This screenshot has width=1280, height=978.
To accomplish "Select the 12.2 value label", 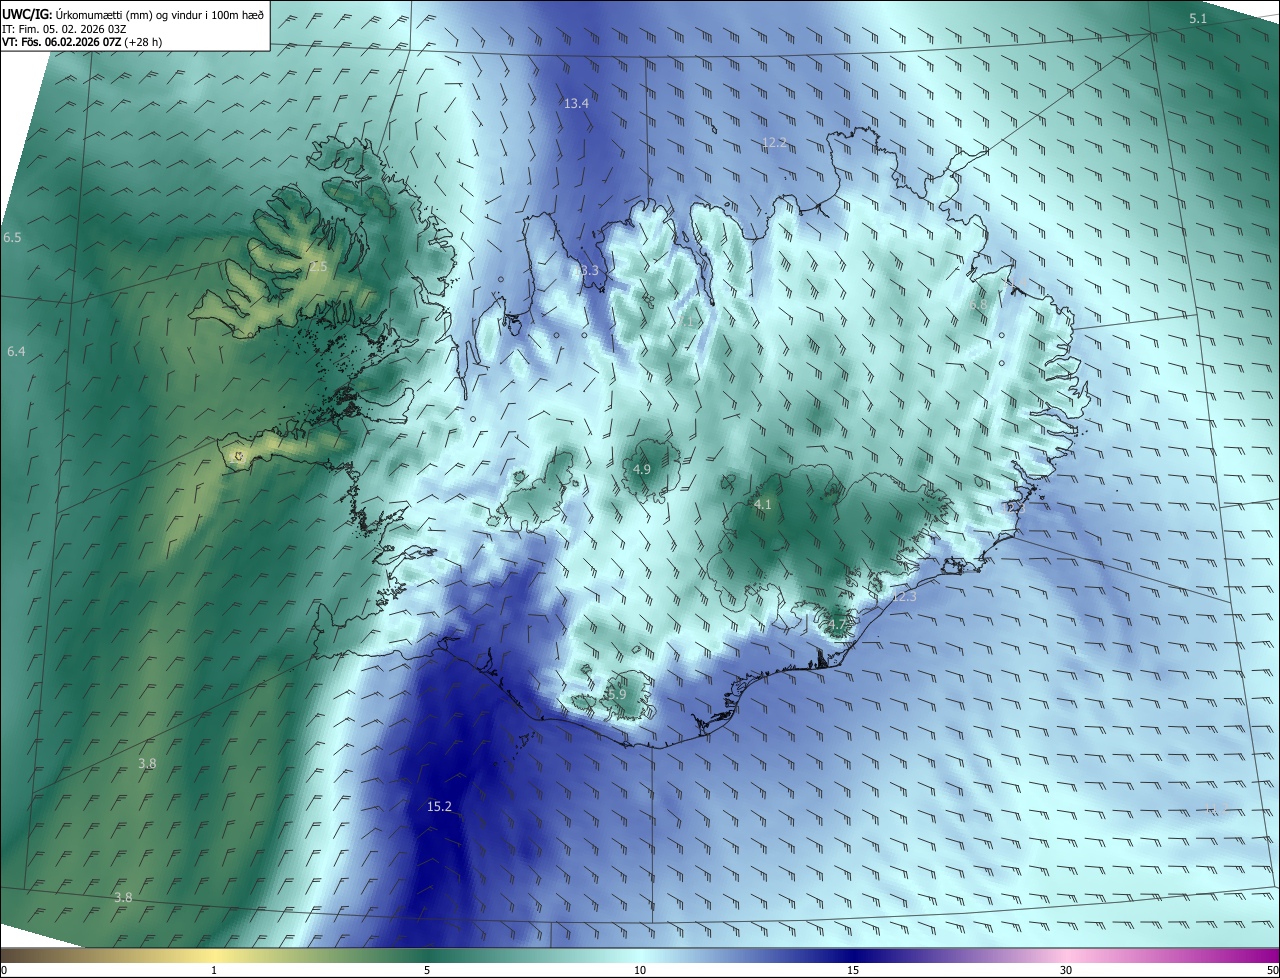I will point(774,143).
